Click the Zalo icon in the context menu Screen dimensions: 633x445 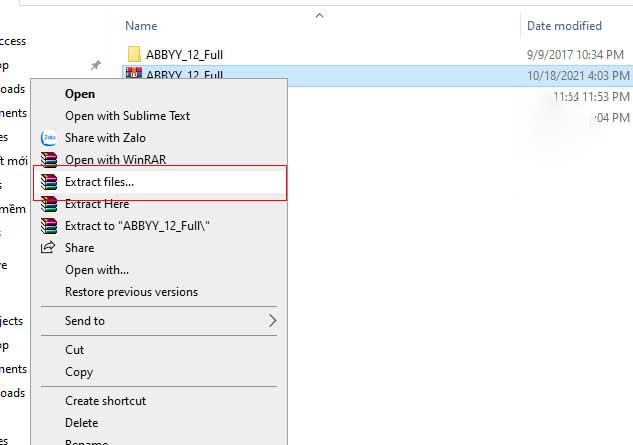point(48,138)
